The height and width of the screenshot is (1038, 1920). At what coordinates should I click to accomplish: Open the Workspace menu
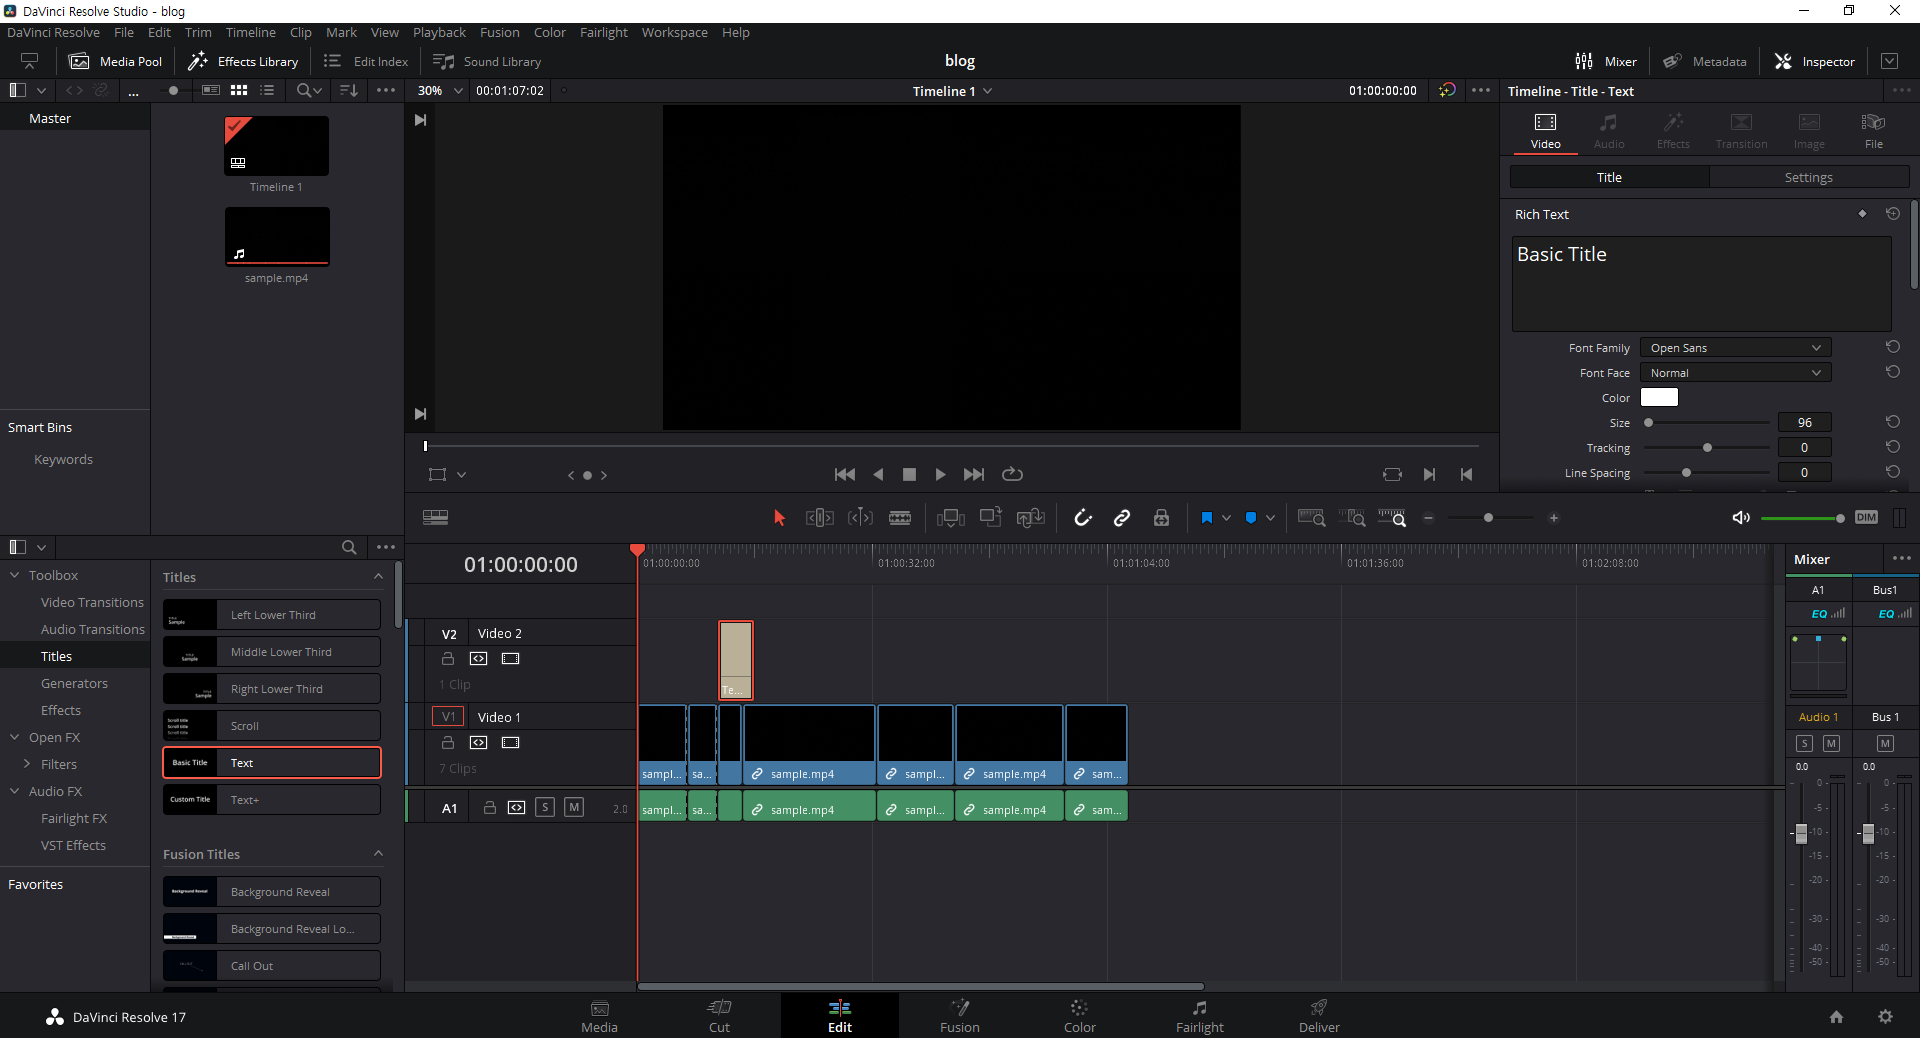[674, 32]
